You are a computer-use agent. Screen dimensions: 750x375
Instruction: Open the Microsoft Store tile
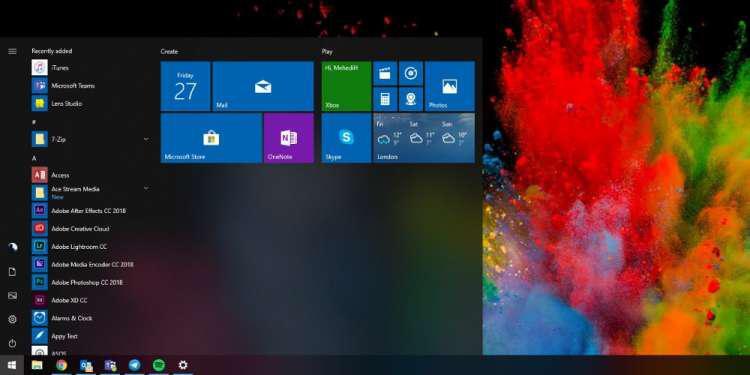pos(211,138)
